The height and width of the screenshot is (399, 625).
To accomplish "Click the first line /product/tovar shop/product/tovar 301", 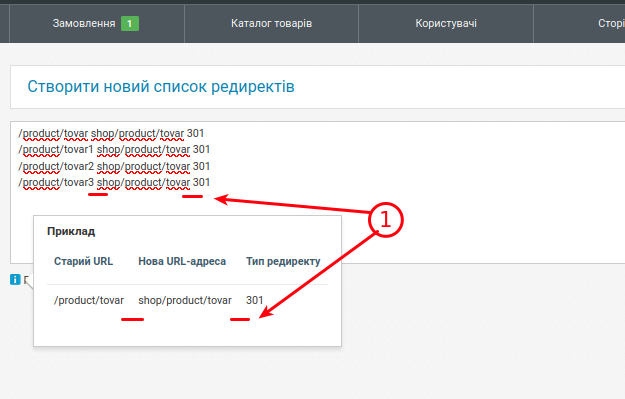I will pos(111,133).
